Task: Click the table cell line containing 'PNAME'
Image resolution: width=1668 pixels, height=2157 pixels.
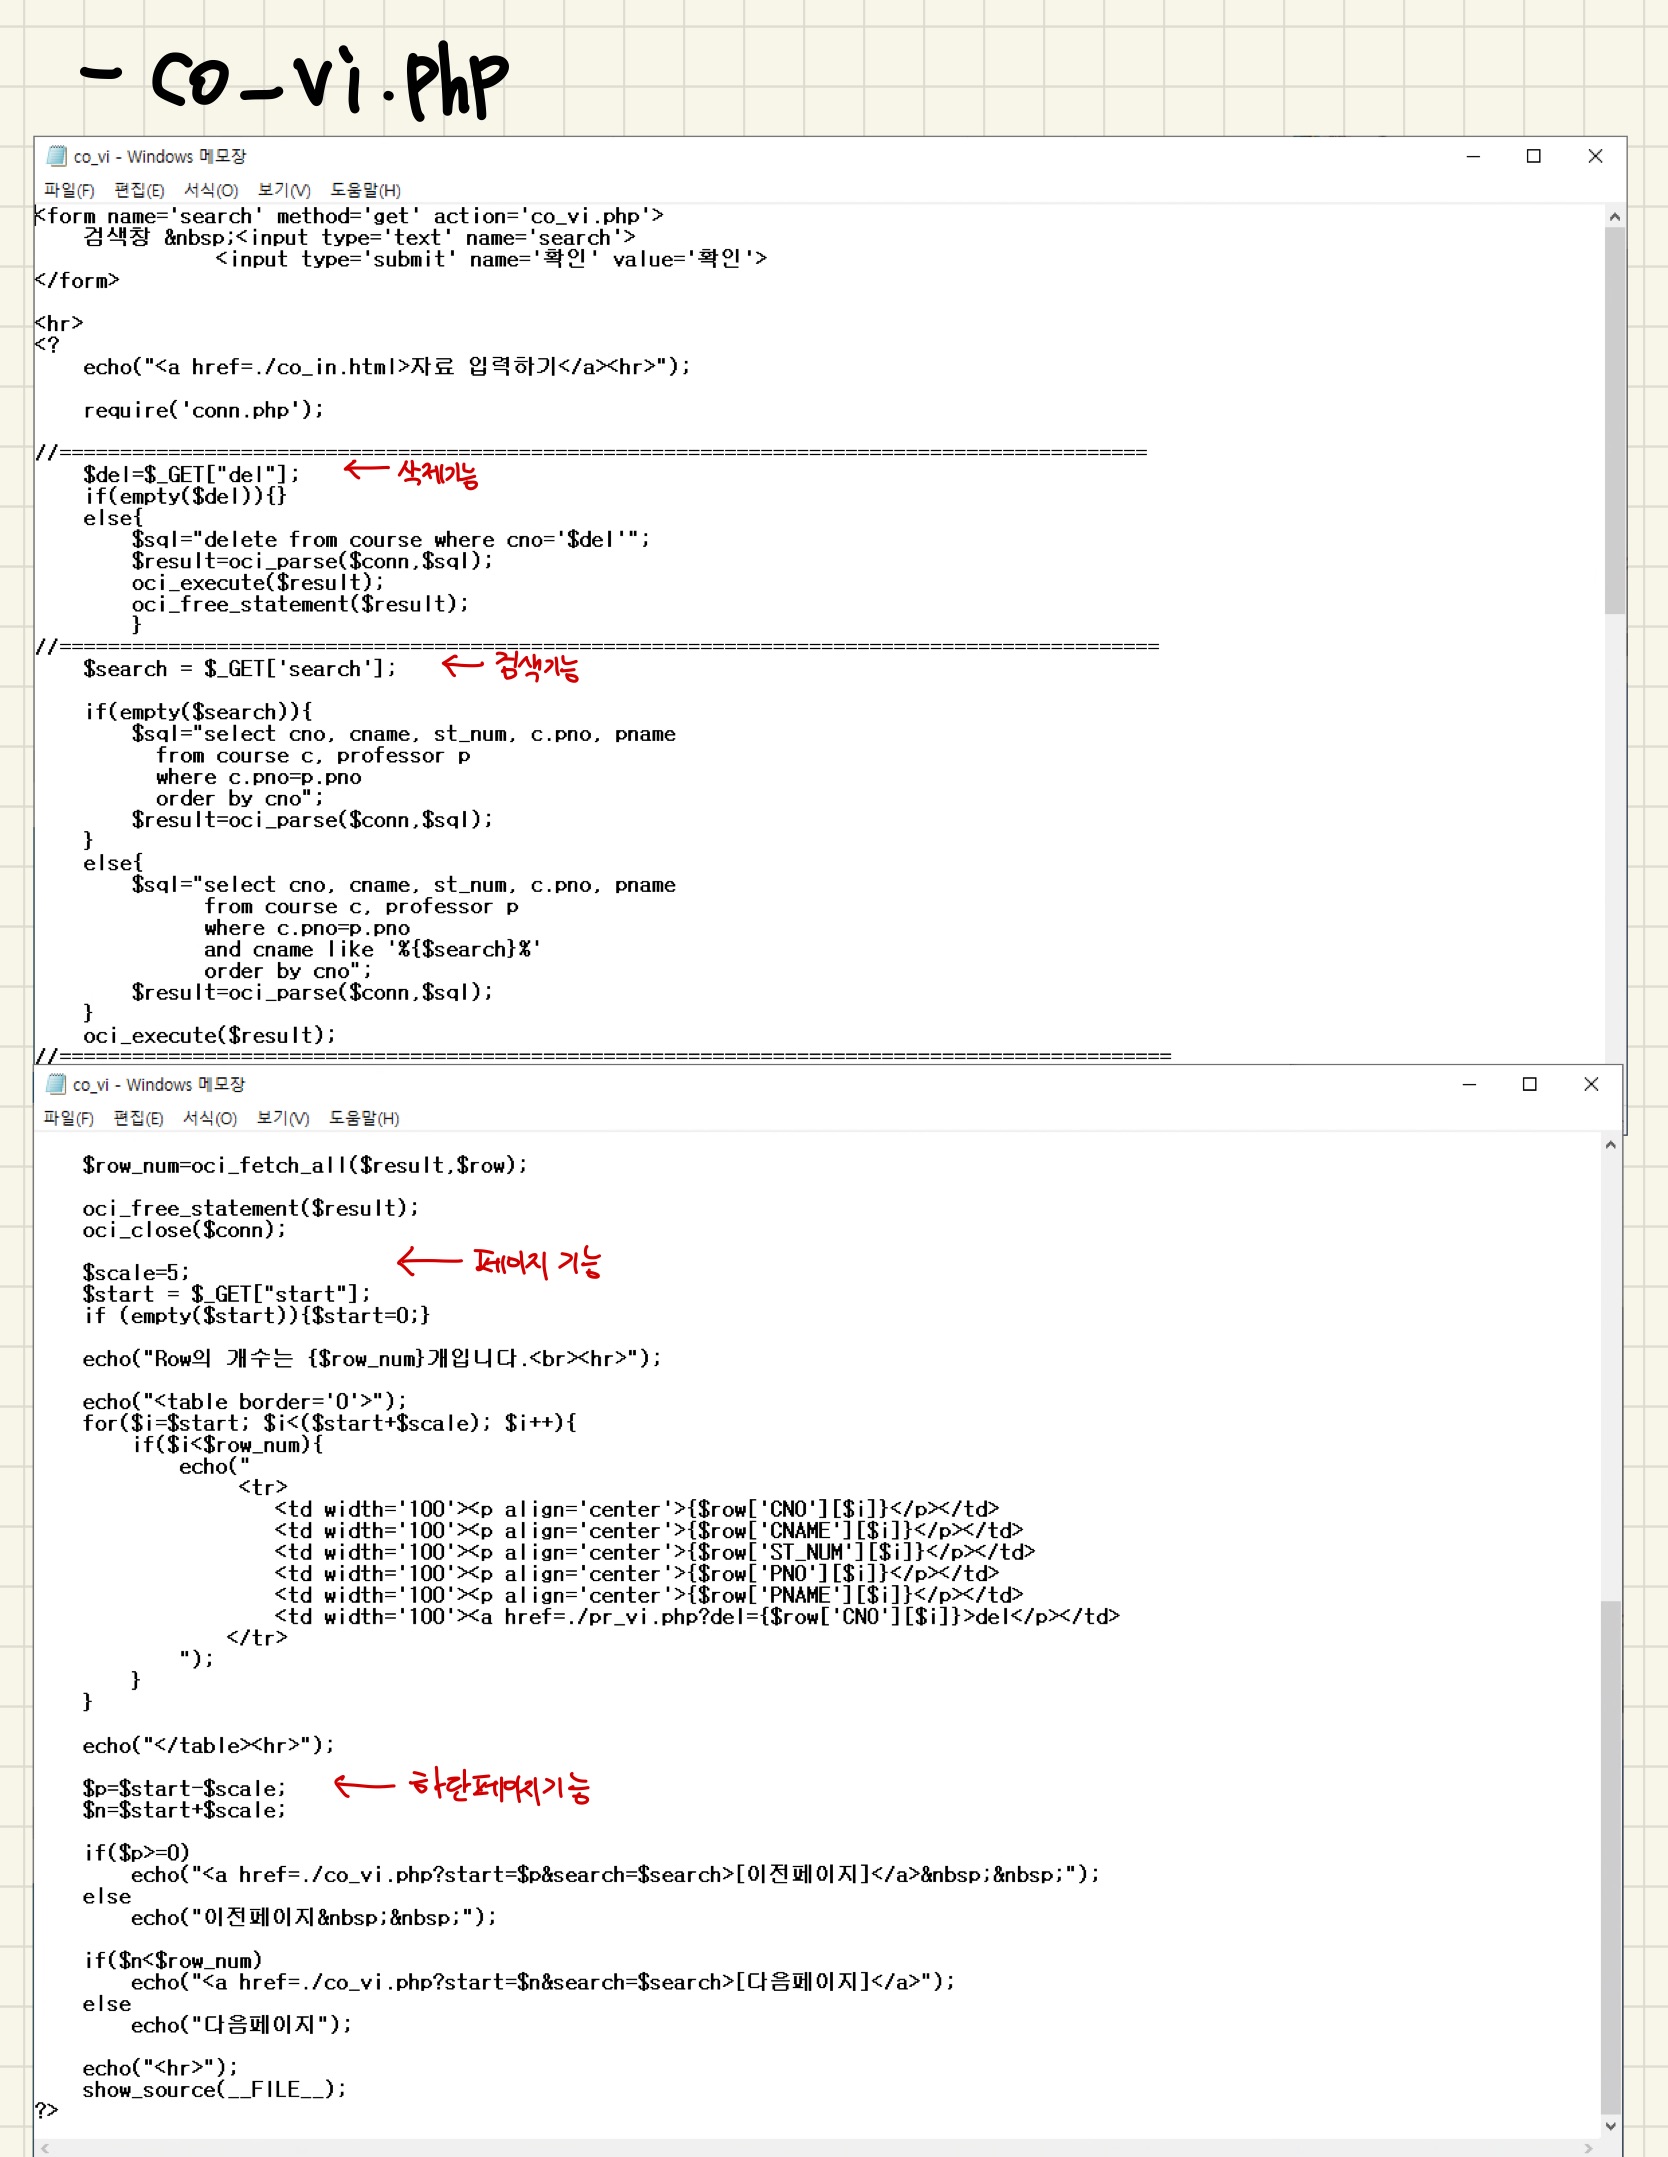Action: coord(649,1595)
